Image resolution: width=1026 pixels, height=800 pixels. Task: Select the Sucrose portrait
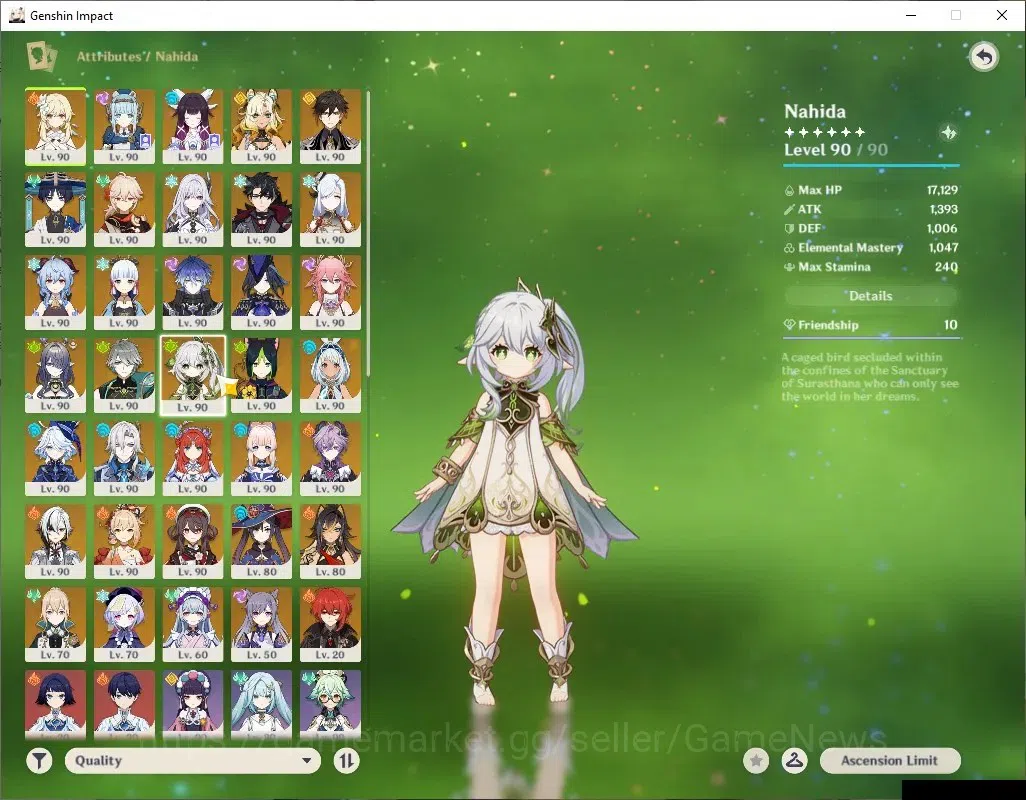click(x=330, y=705)
